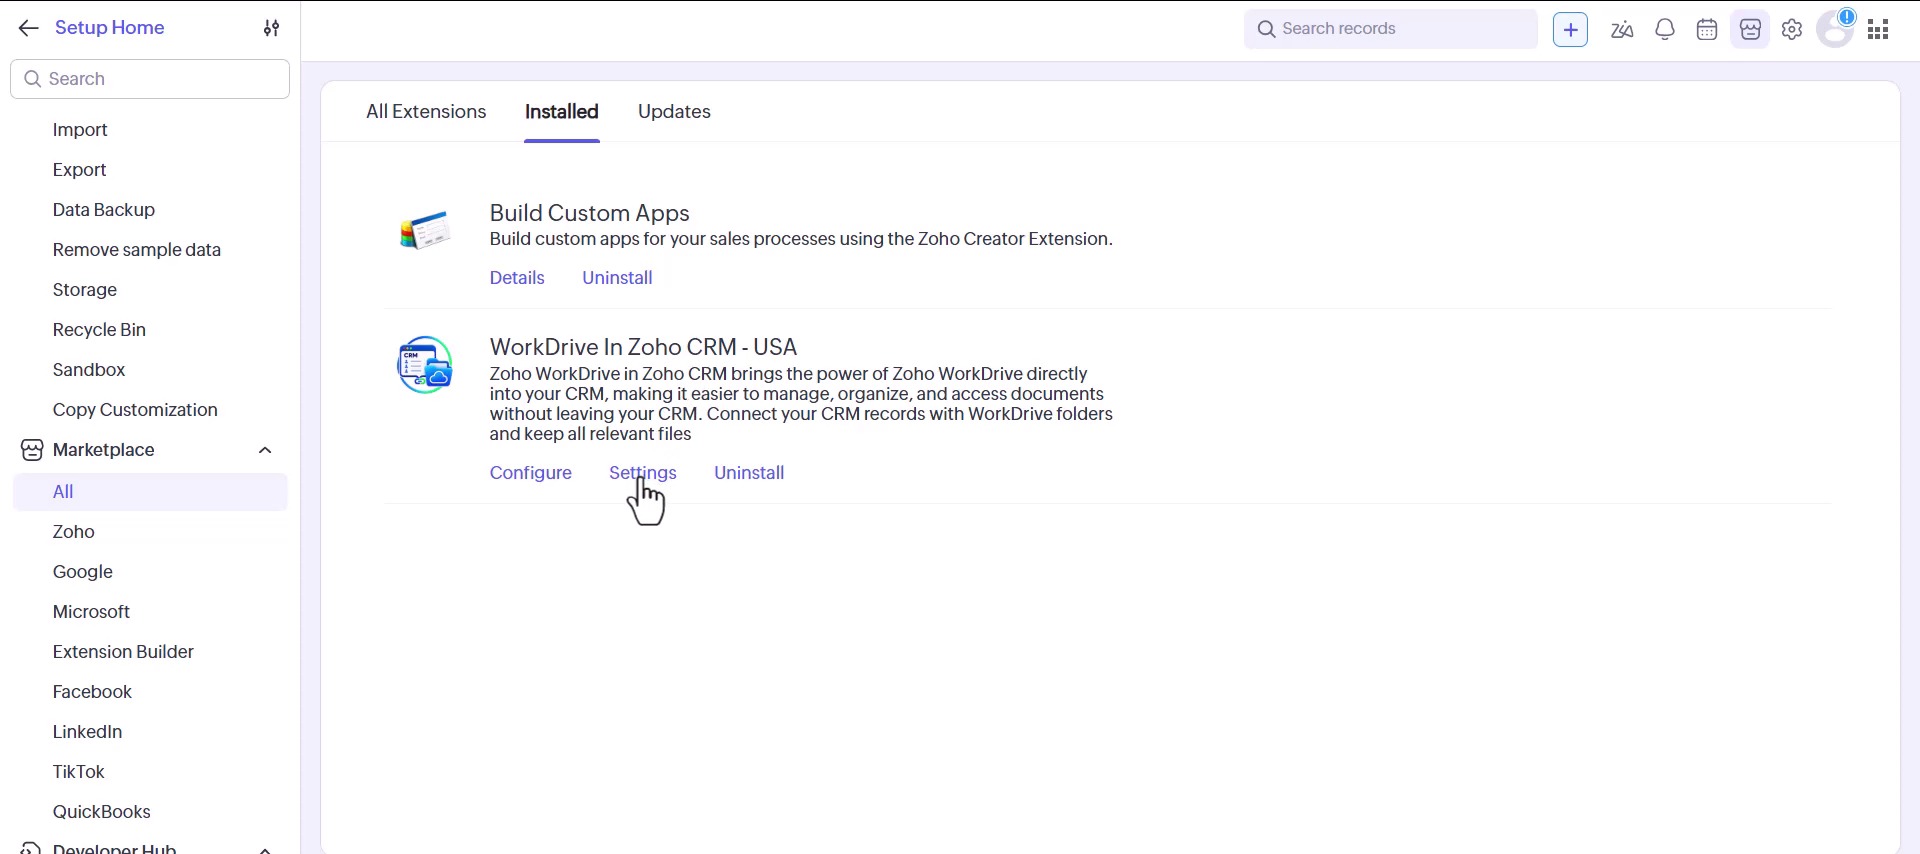
Task: Open Import in the sidebar
Action: 80,130
